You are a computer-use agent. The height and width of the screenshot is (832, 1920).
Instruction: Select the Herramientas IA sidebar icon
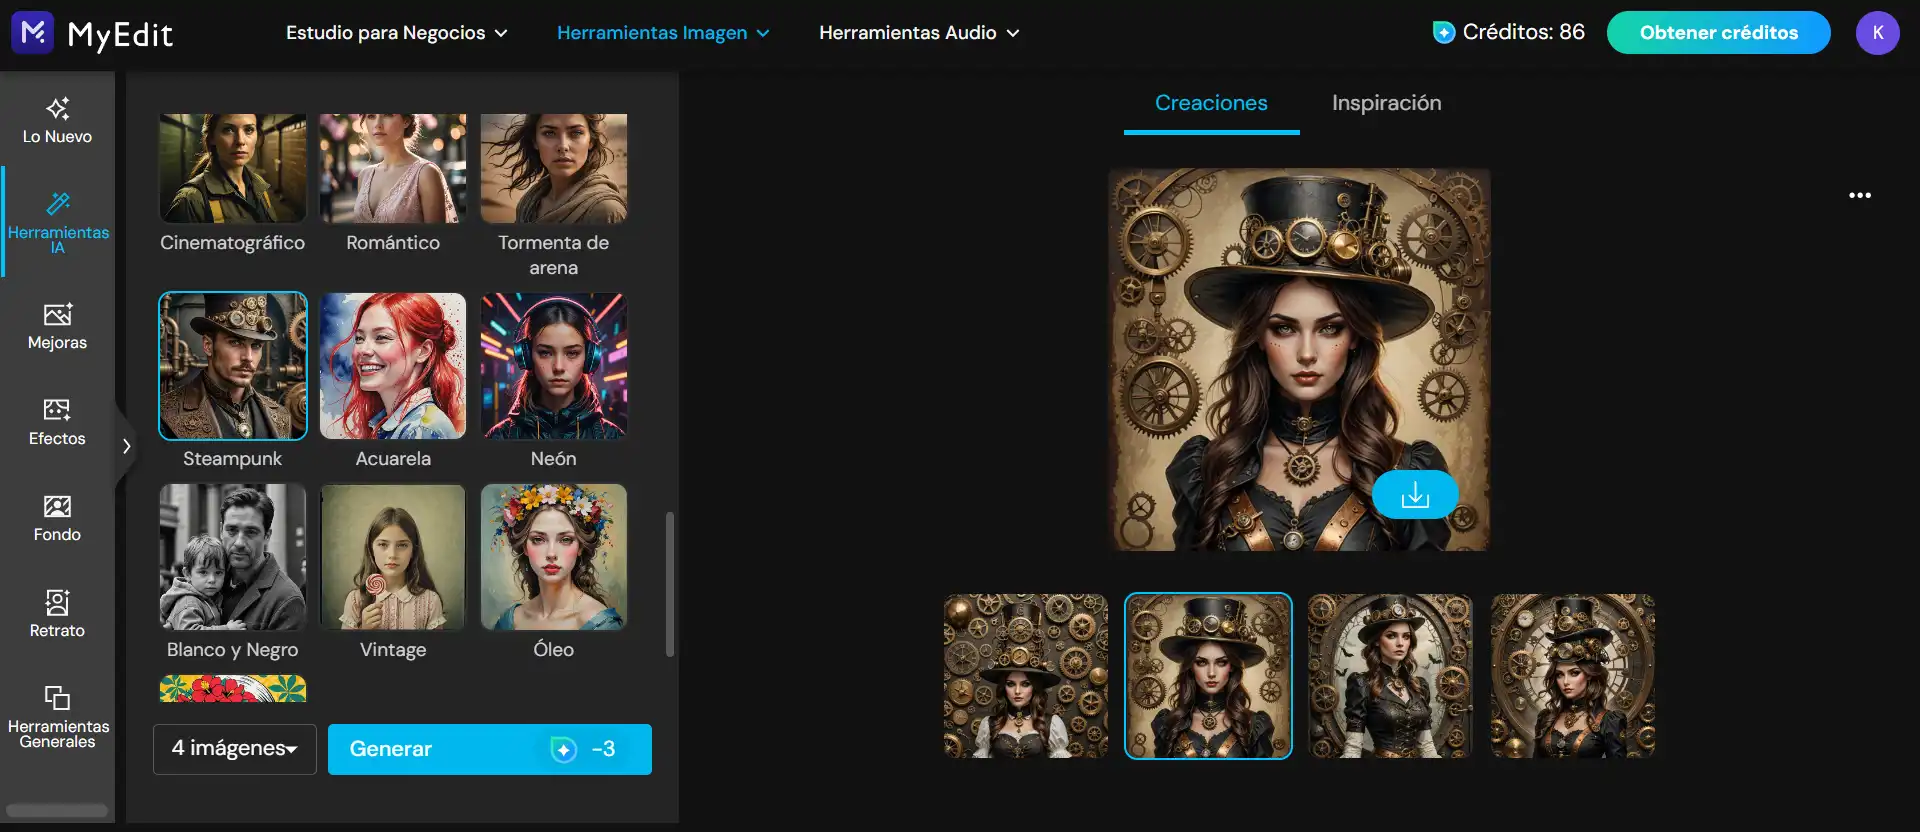click(x=57, y=221)
